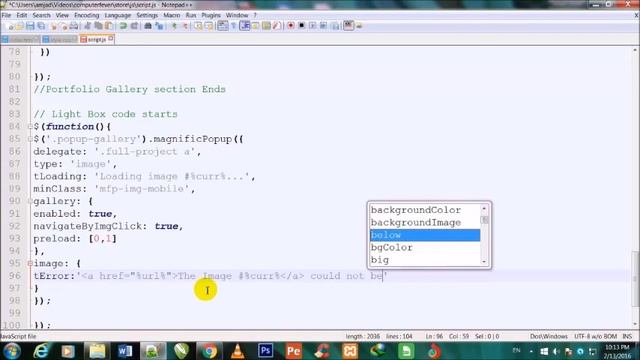This screenshot has height=360, width=640.
Task: Collapse the fold marker on line 85
Action: coord(30,139)
